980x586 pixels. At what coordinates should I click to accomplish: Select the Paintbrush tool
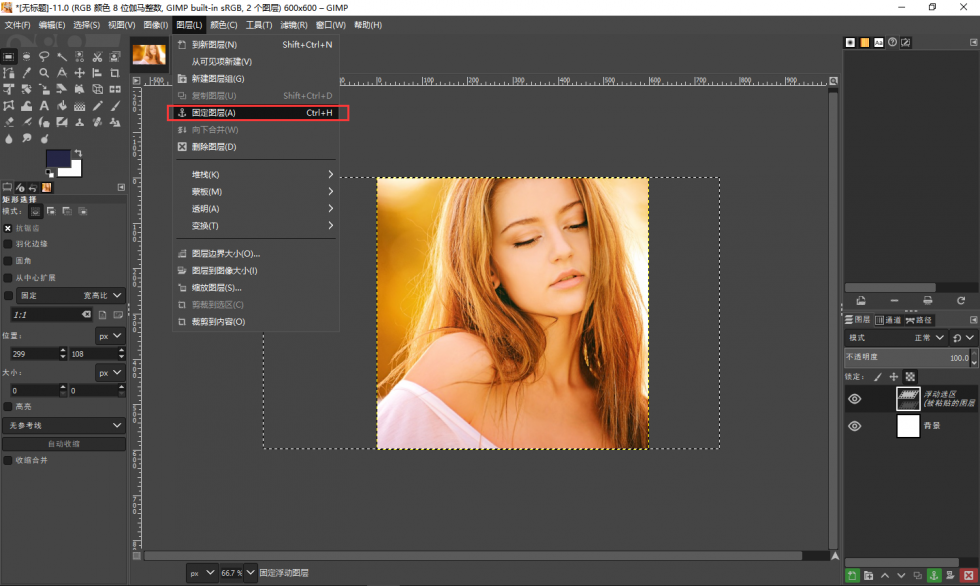(x=115, y=106)
